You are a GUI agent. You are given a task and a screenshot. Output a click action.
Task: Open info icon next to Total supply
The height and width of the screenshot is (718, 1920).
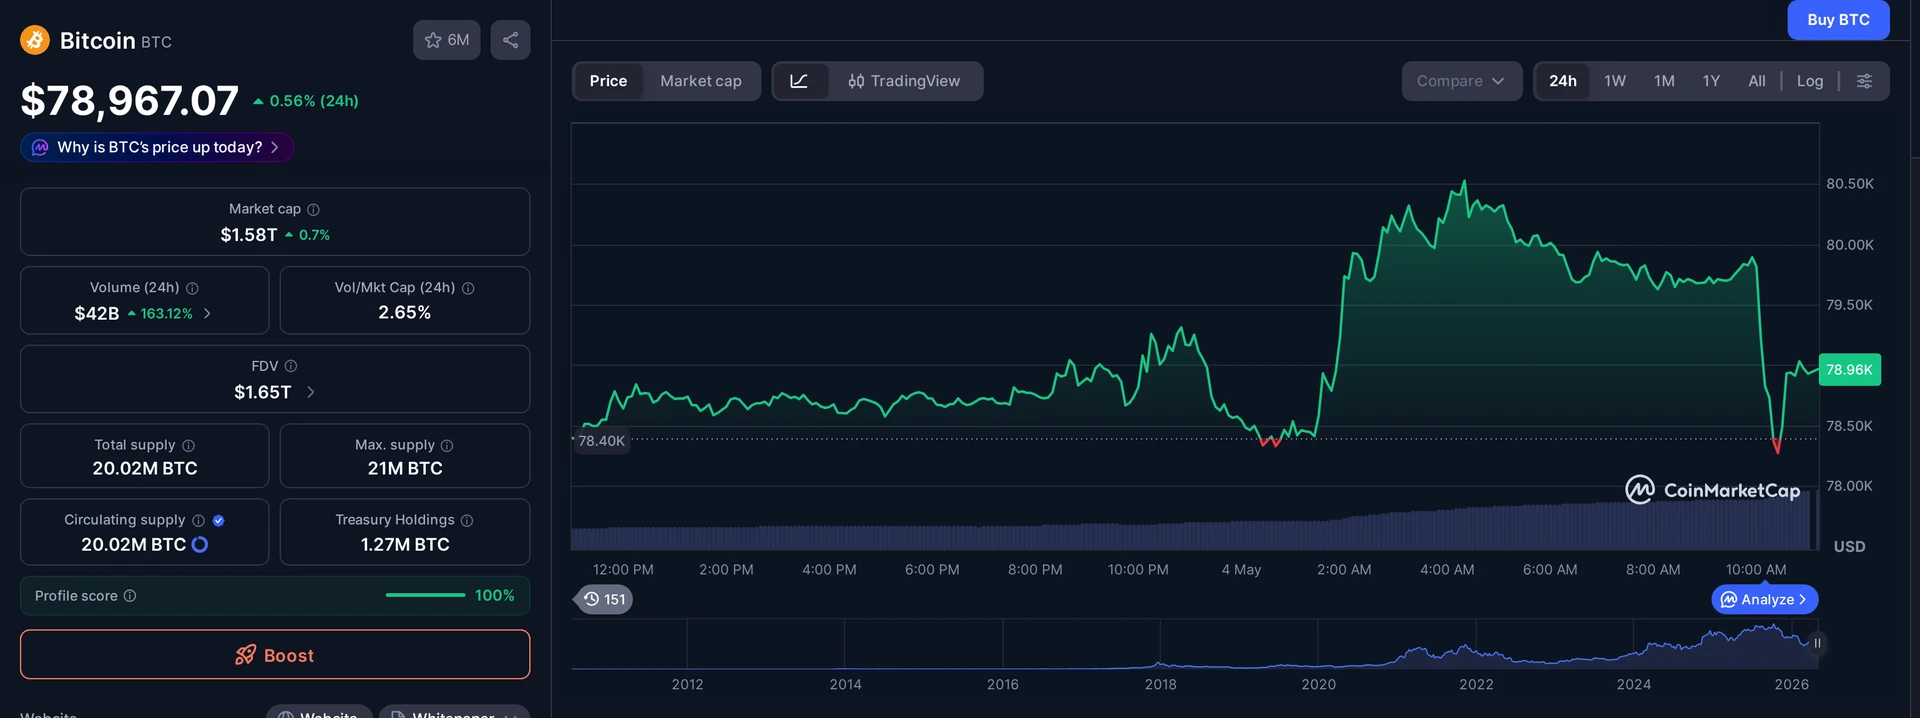tap(188, 445)
